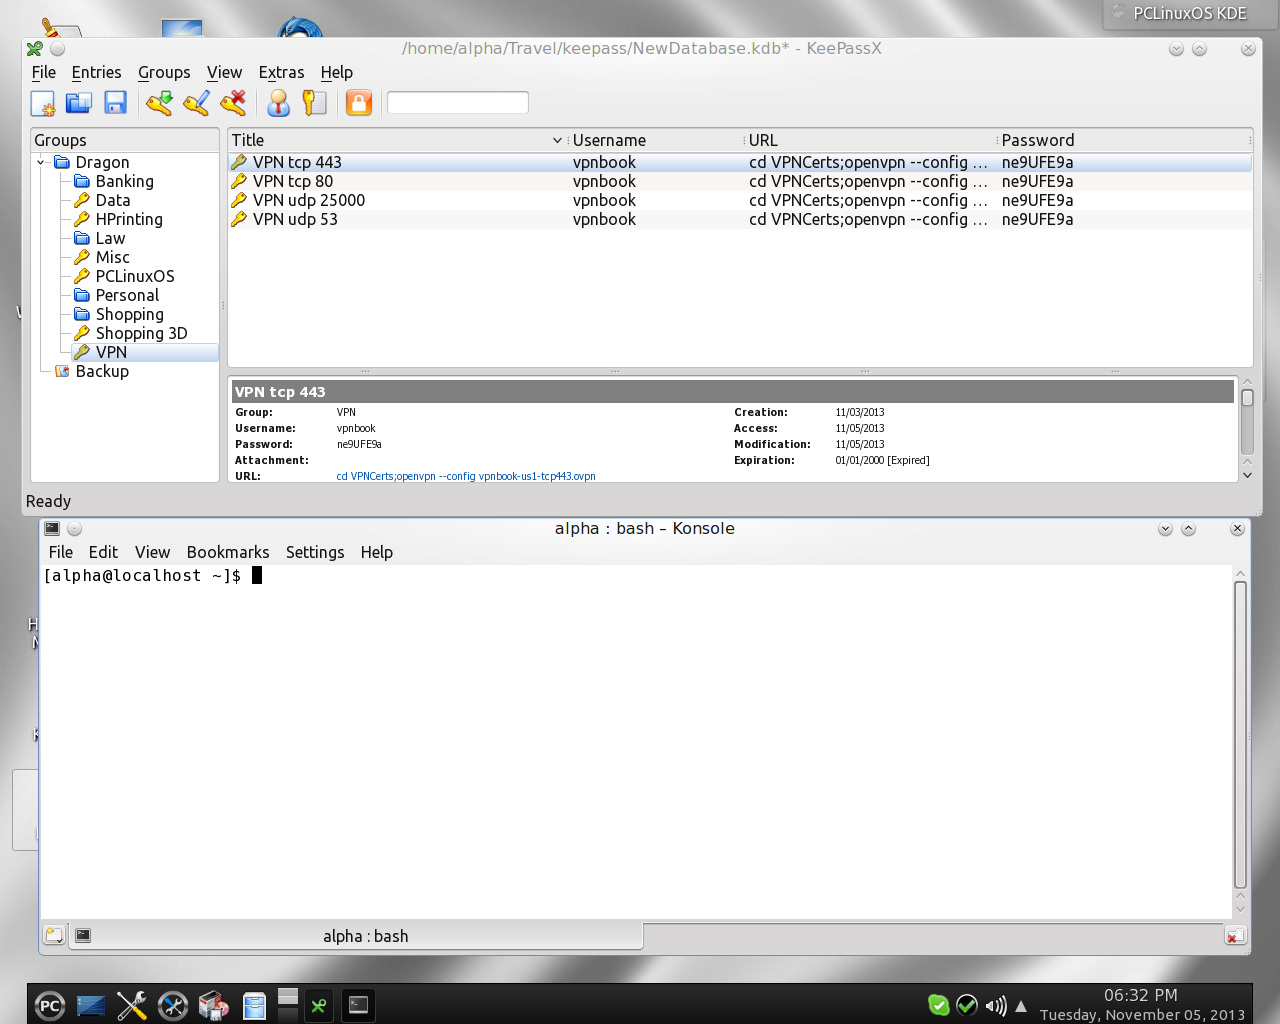
Task: Open the wrench and screwdriver configuration icon
Action: click(x=131, y=1005)
